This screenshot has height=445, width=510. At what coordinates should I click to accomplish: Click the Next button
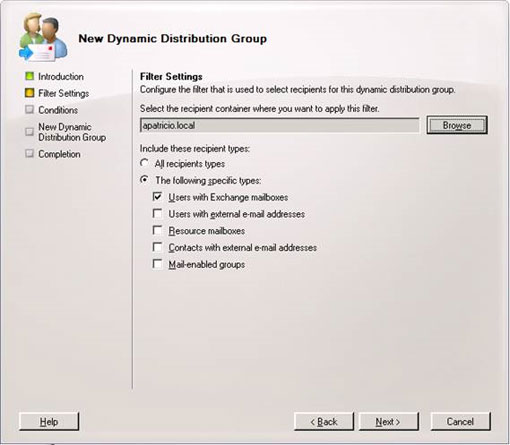coord(388,422)
